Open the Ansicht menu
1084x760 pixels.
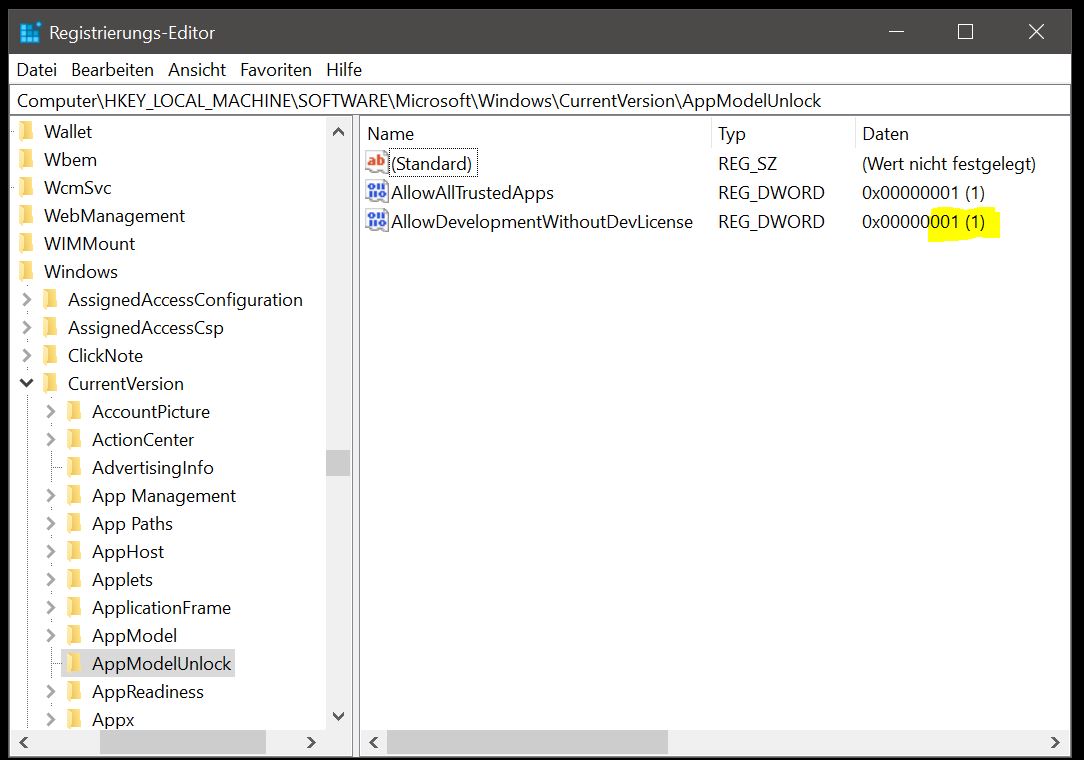click(x=197, y=70)
